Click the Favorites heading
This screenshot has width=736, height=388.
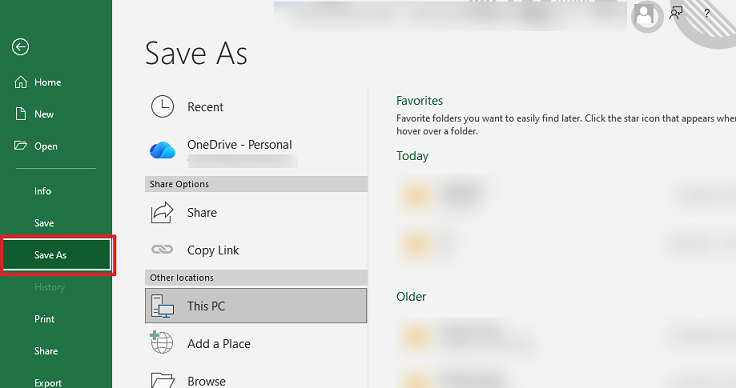coord(419,101)
